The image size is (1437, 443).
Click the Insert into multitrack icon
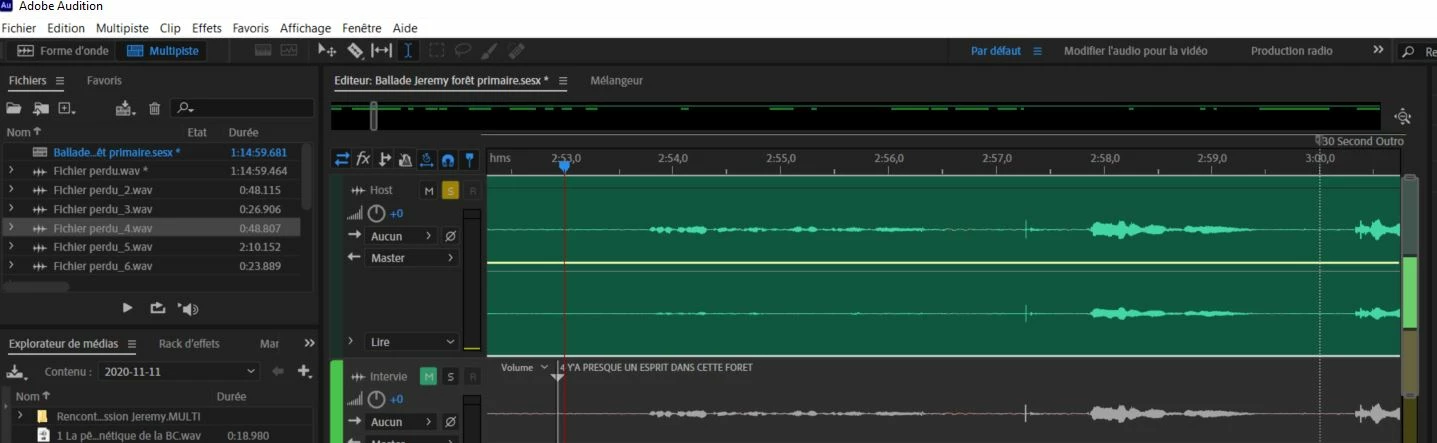click(x=125, y=108)
